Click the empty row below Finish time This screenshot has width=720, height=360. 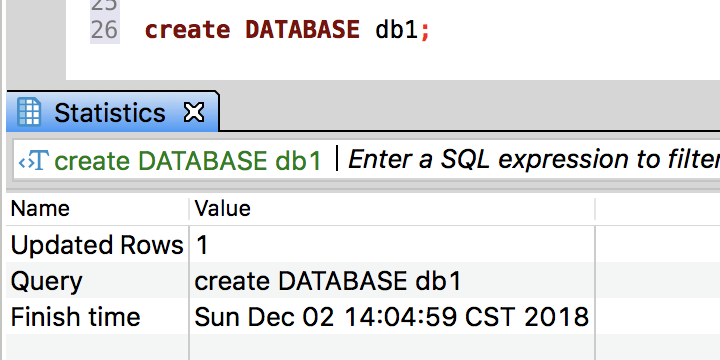coord(300,347)
